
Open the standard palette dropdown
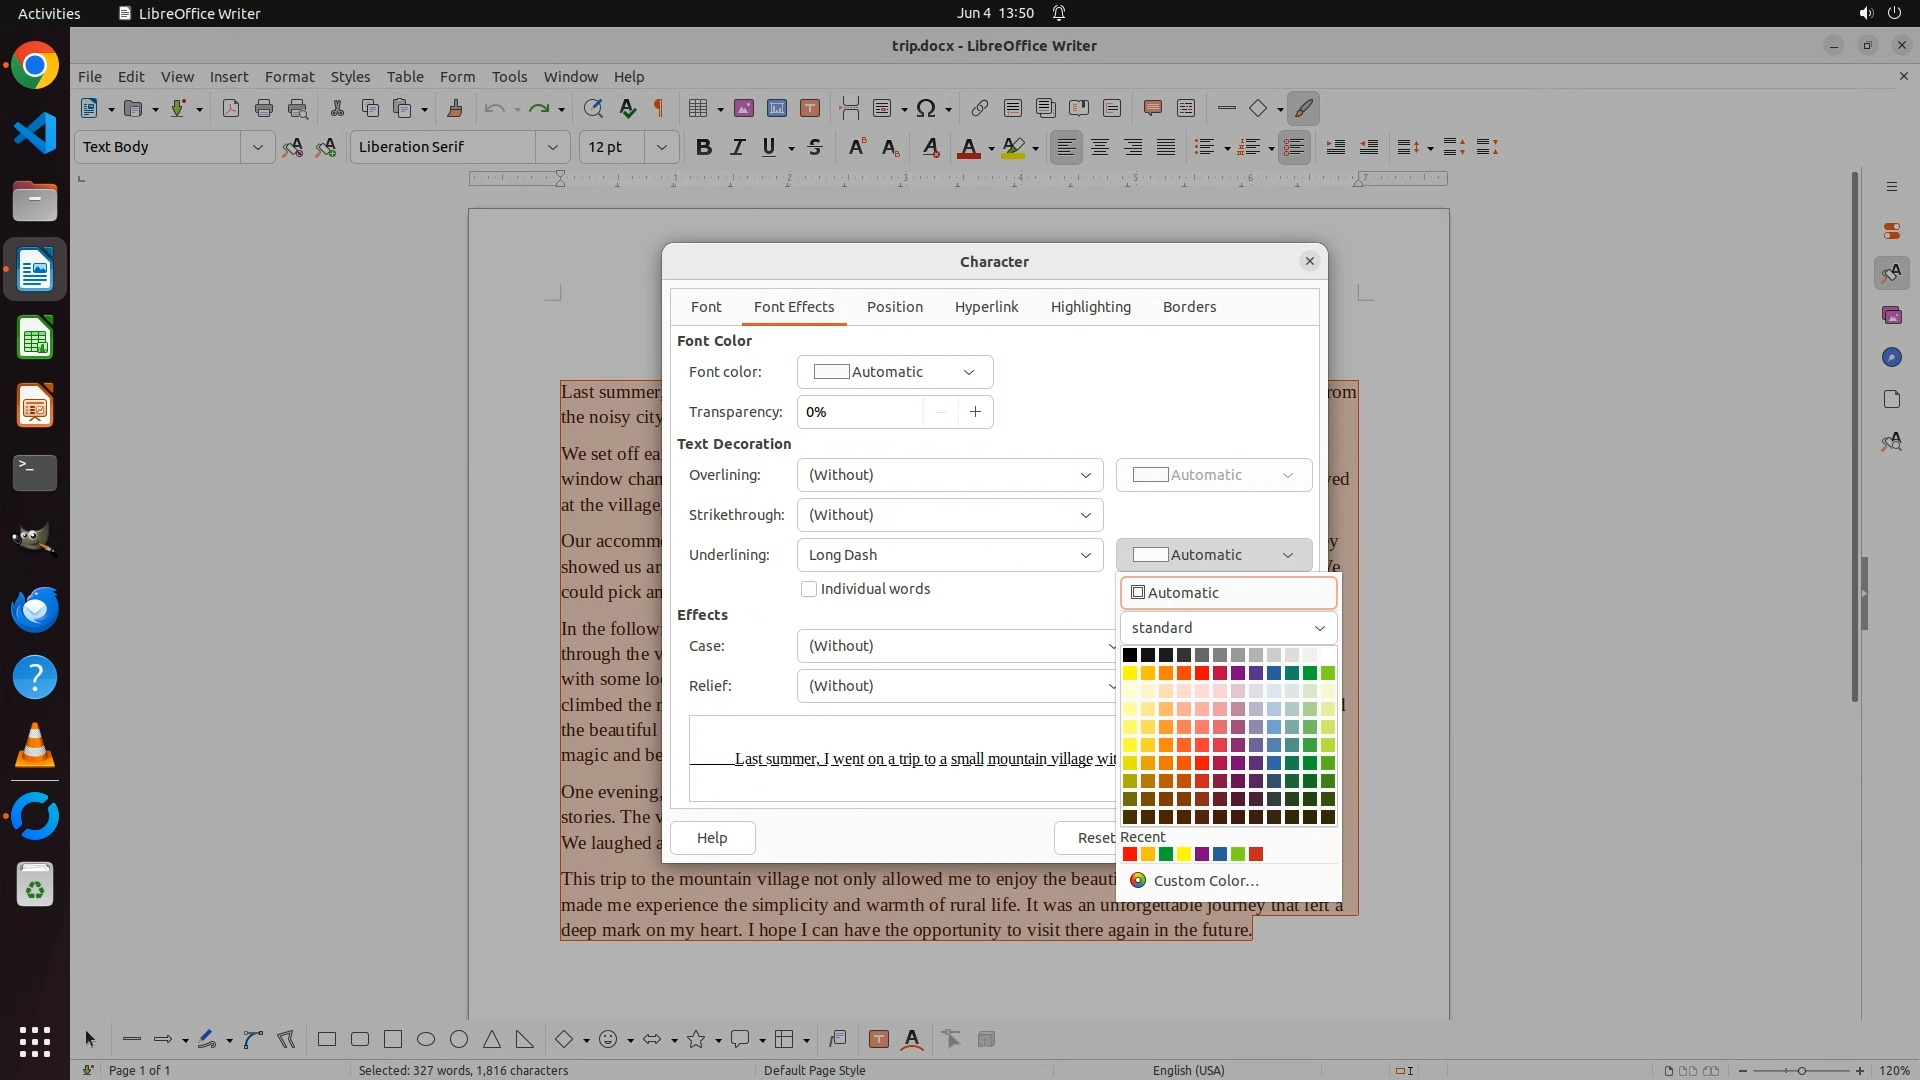1228,628
